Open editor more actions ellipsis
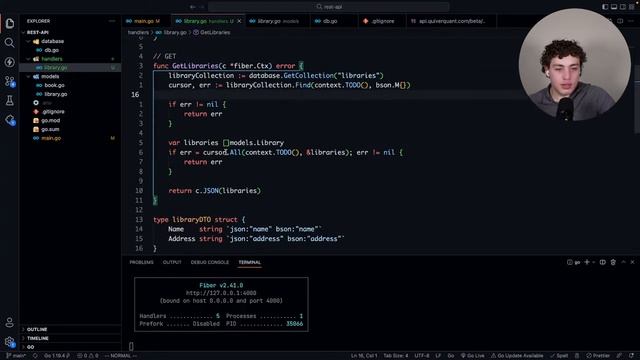Screen dimensions: 640x360 point(631,21)
